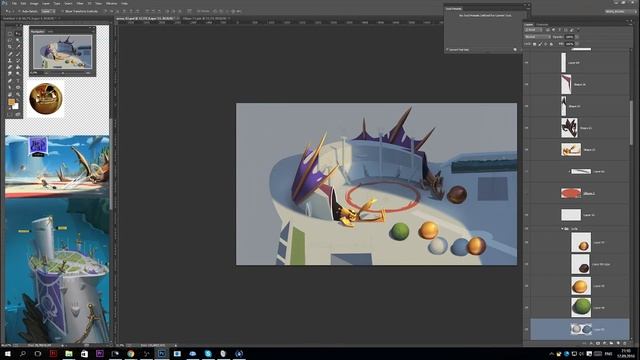Select the Brush tool
Image resolution: width=640 pixels, height=360 pixels.
tap(18, 53)
